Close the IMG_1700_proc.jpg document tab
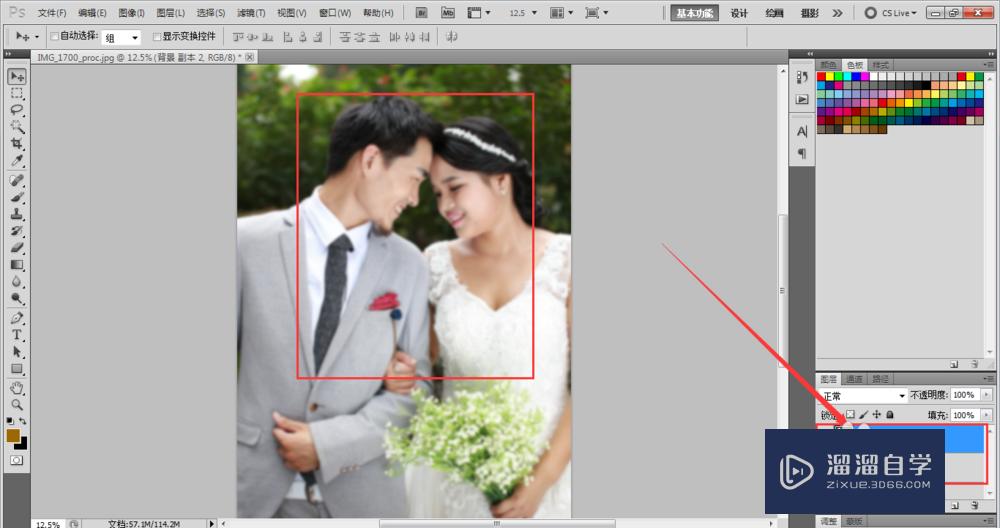 (250, 57)
